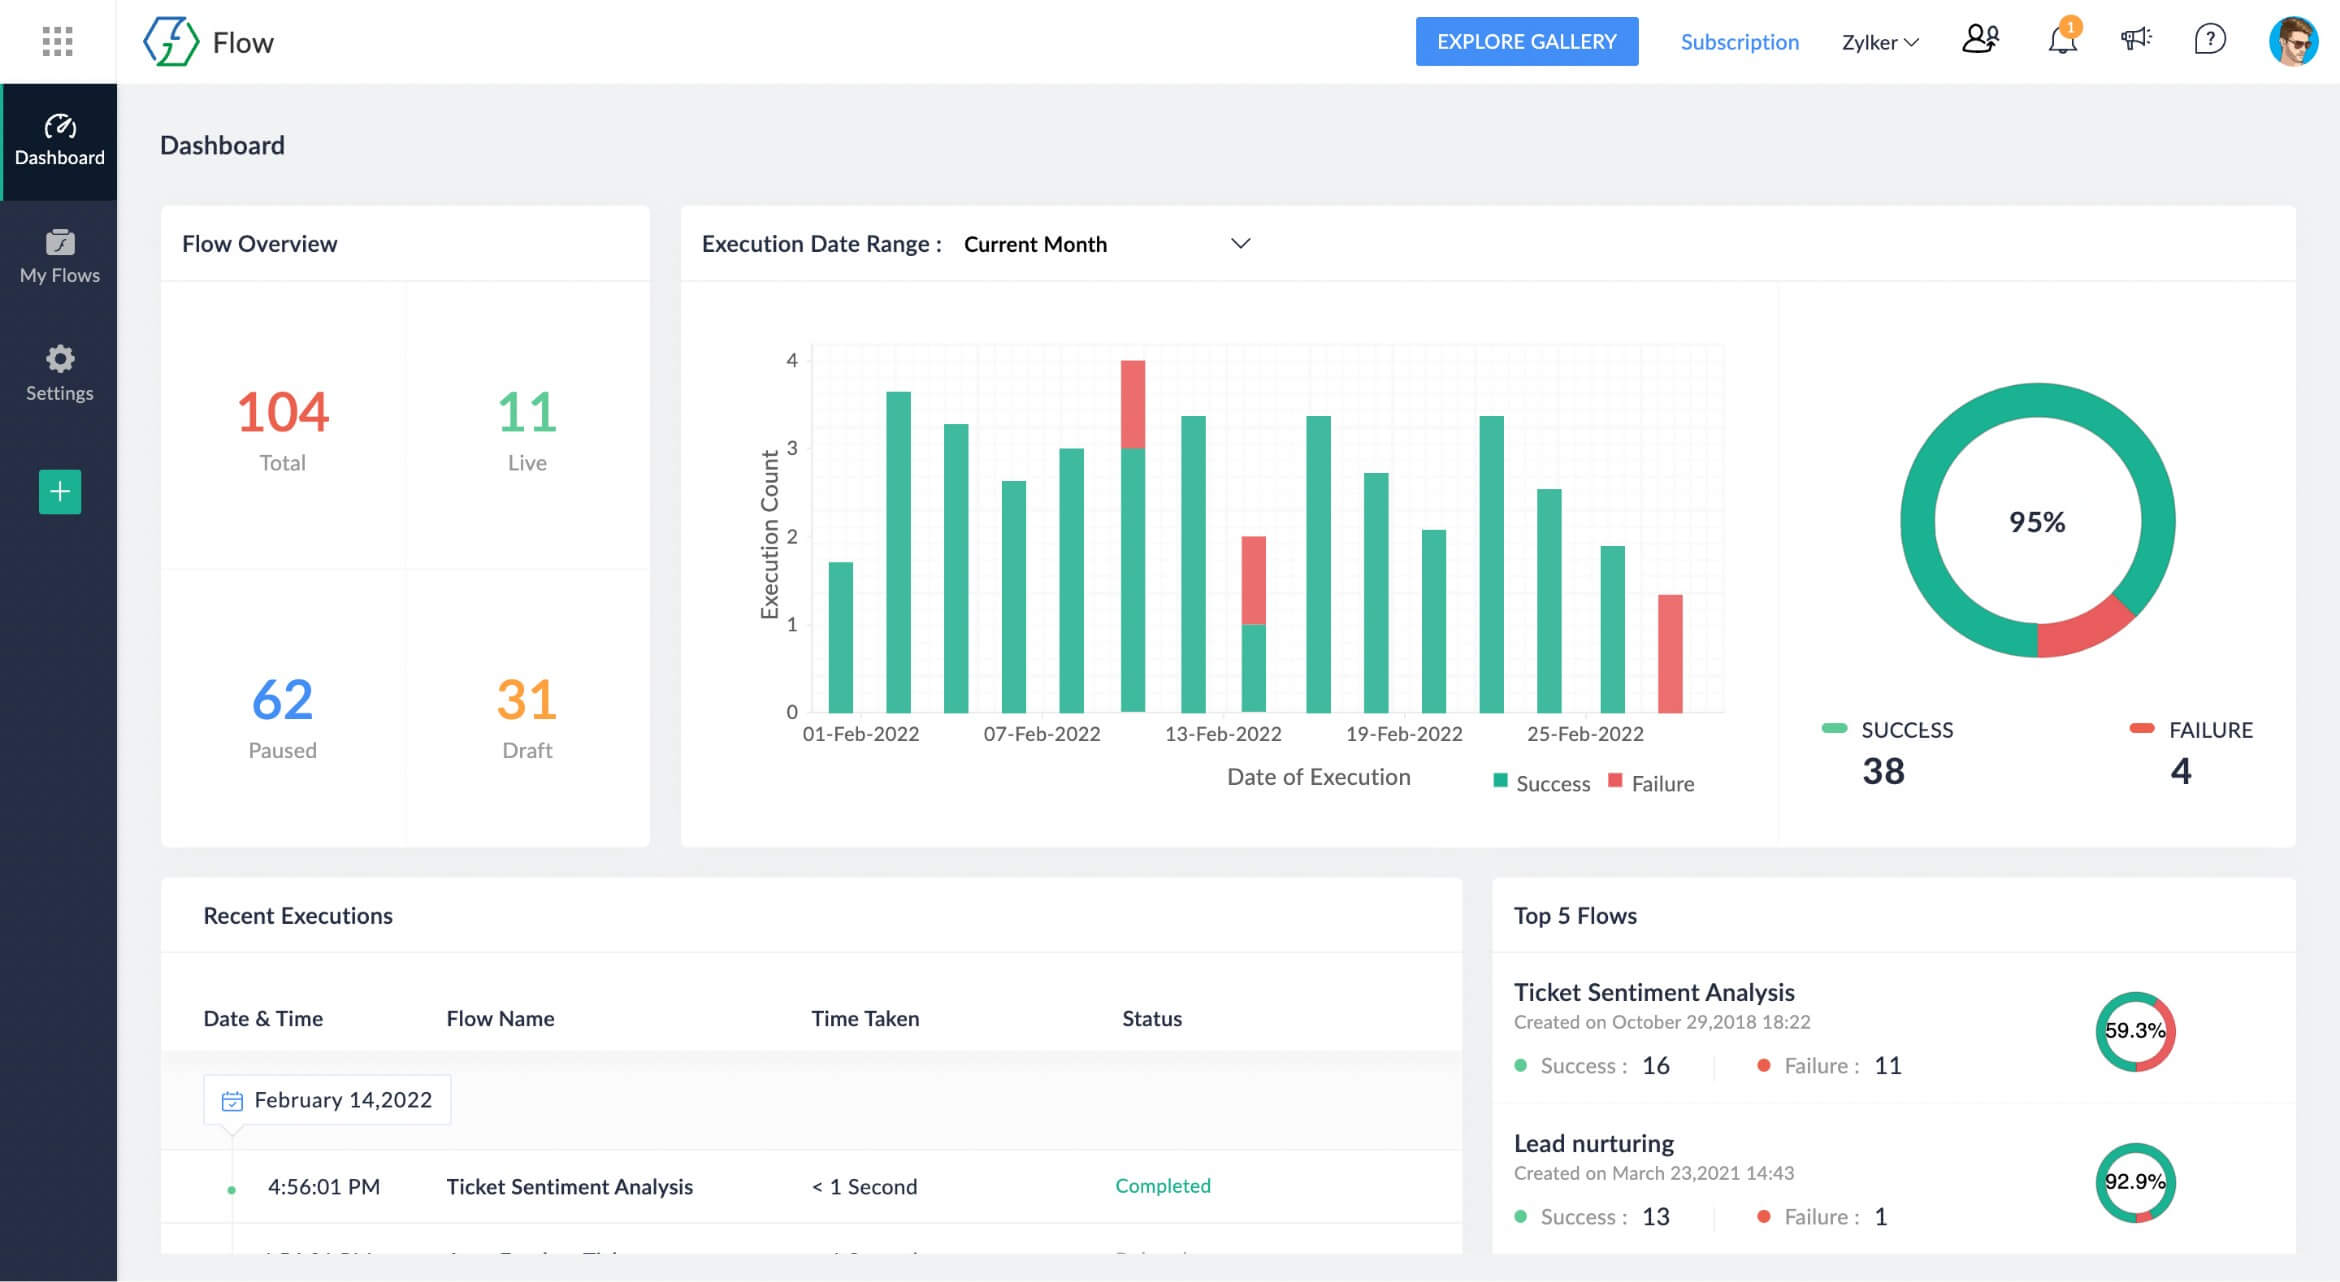Open the apps grid launcher icon

[x=57, y=41]
